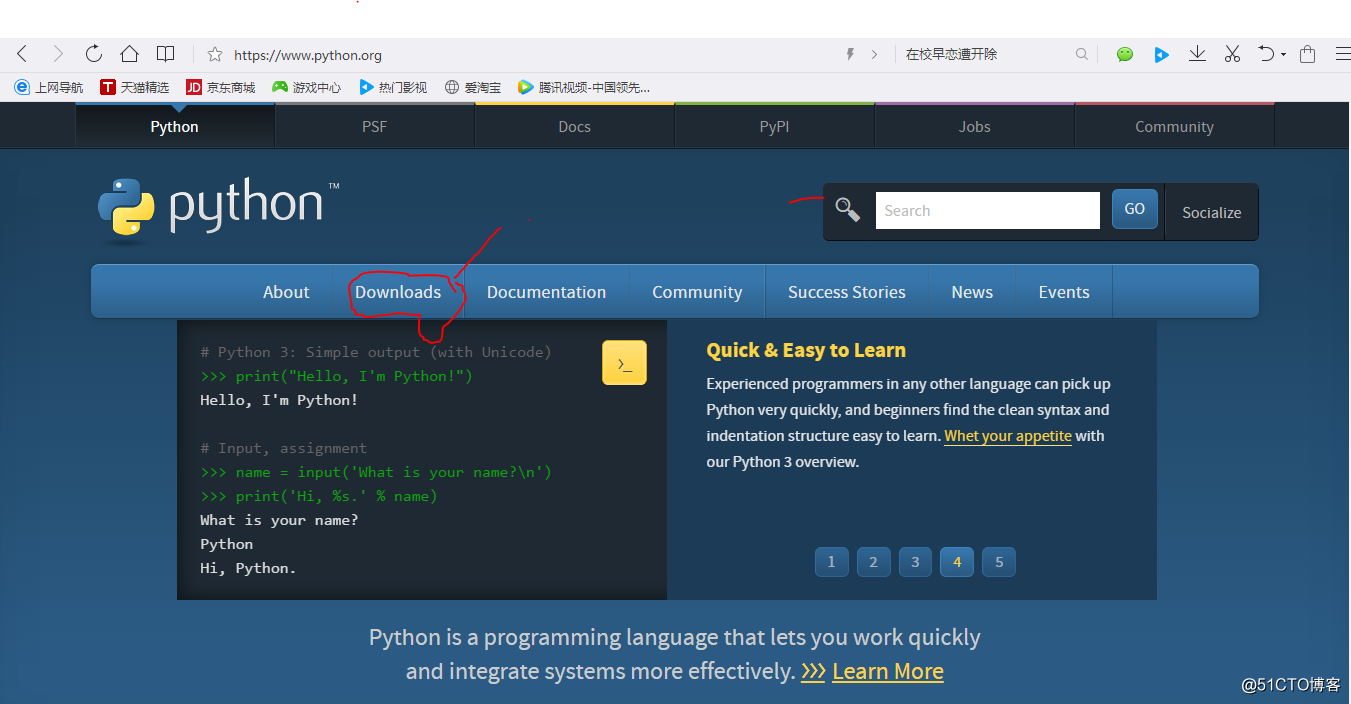Open the Downloads navigation menu
Image resolution: width=1351 pixels, height=704 pixels.
[x=398, y=292]
